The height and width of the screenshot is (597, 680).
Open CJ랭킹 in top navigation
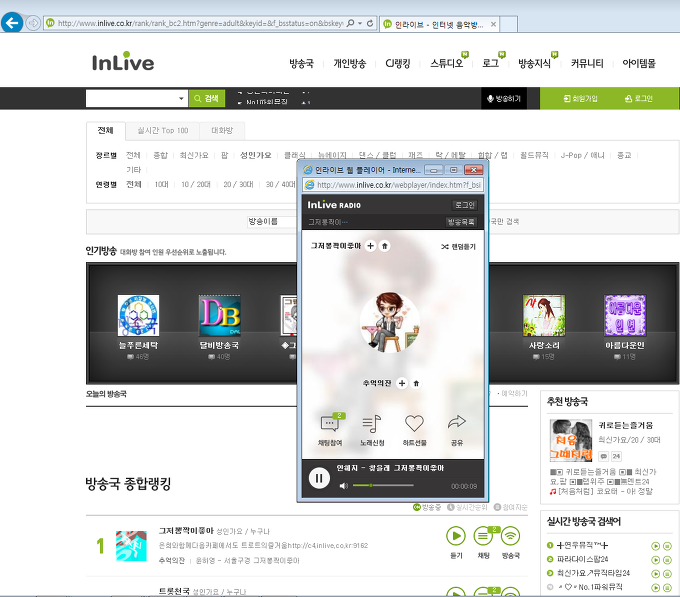(398, 64)
